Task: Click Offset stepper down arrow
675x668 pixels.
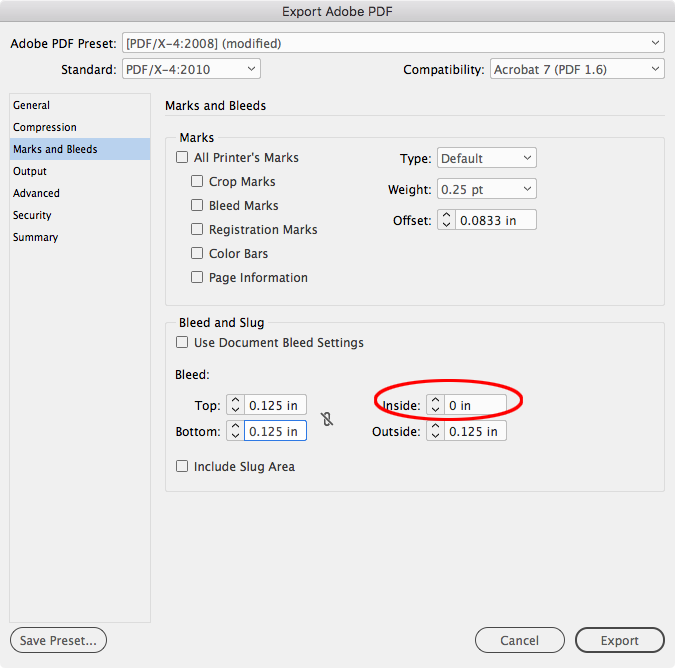Action: pos(446,224)
